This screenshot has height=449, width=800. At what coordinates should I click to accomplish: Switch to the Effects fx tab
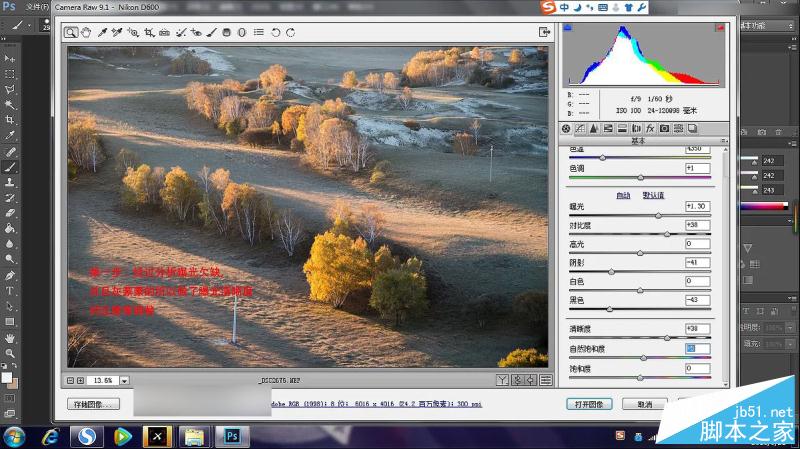[650, 129]
